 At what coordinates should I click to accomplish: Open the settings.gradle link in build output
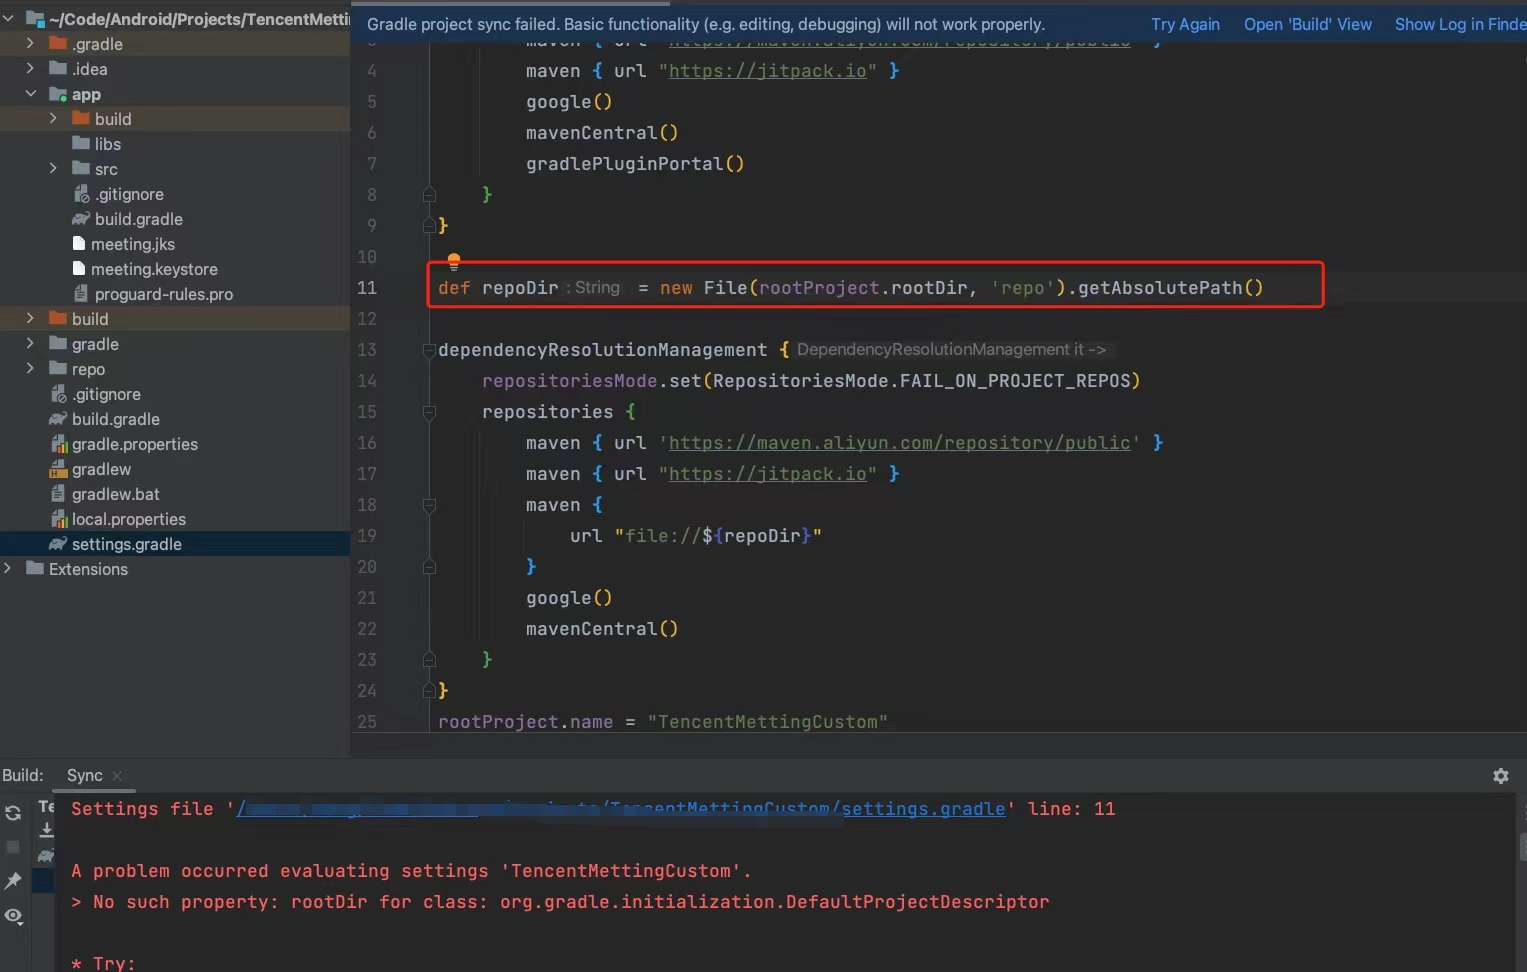pyautogui.click(x=923, y=809)
